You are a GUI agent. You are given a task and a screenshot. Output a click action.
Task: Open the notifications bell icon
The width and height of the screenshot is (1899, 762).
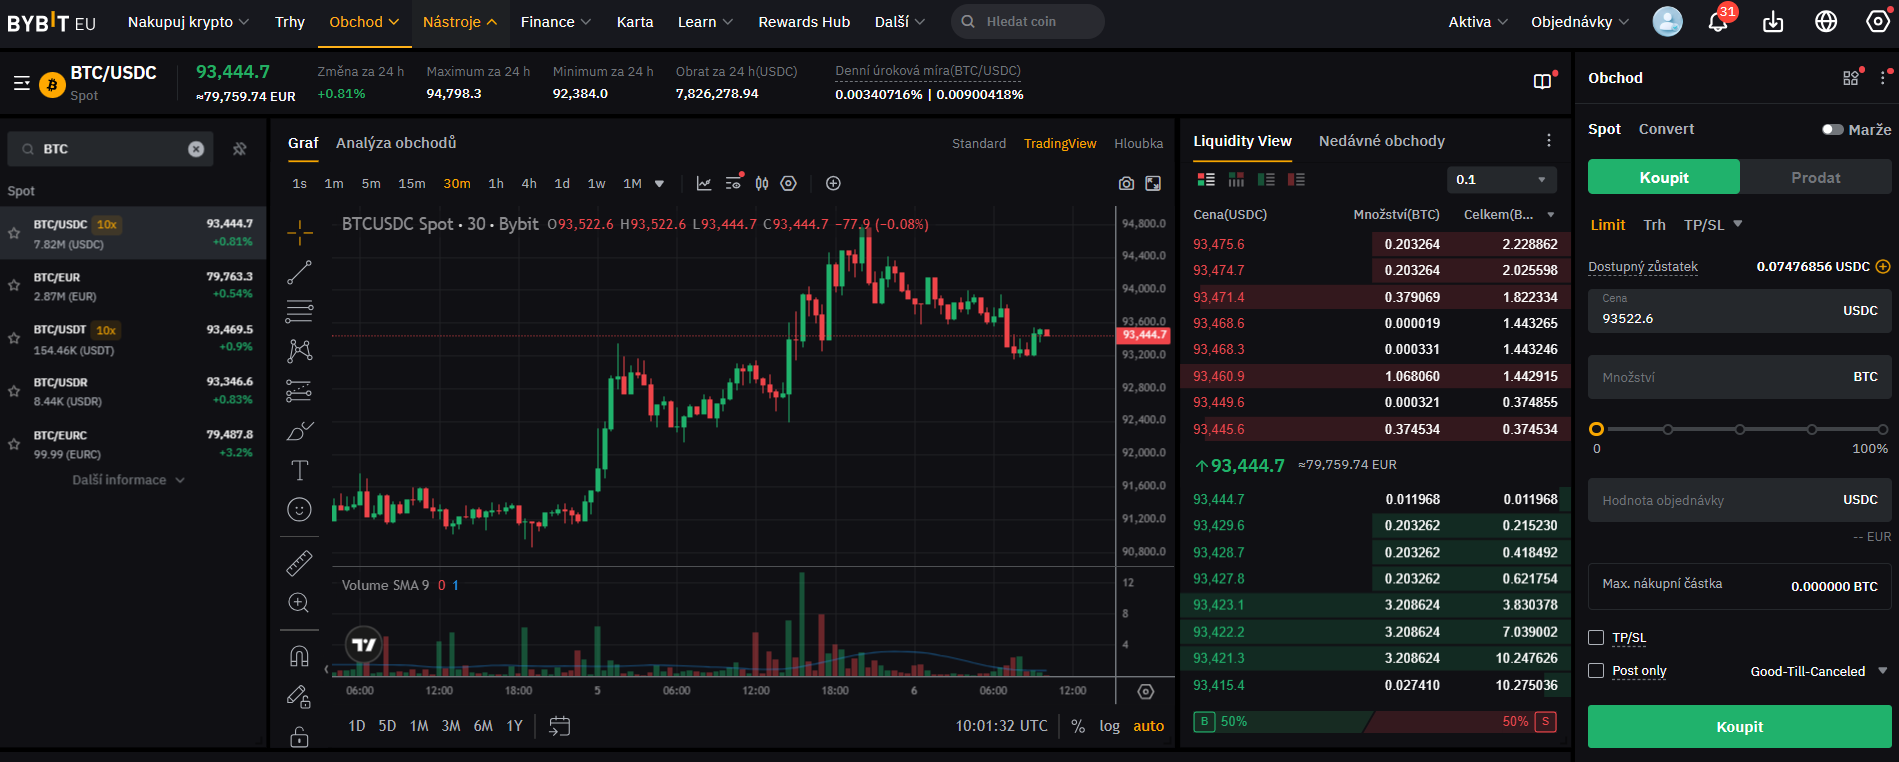1718,22
